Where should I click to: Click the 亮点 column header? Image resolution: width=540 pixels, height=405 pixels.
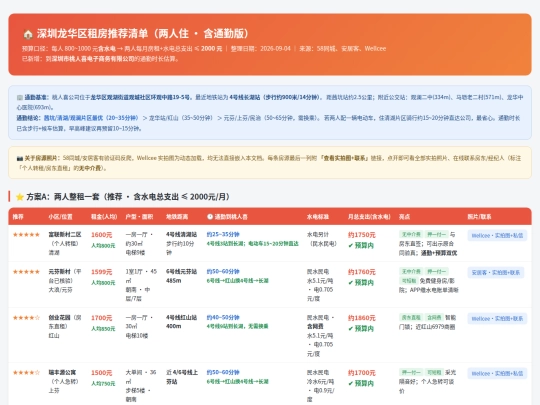pyautogui.click(x=404, y=217)
